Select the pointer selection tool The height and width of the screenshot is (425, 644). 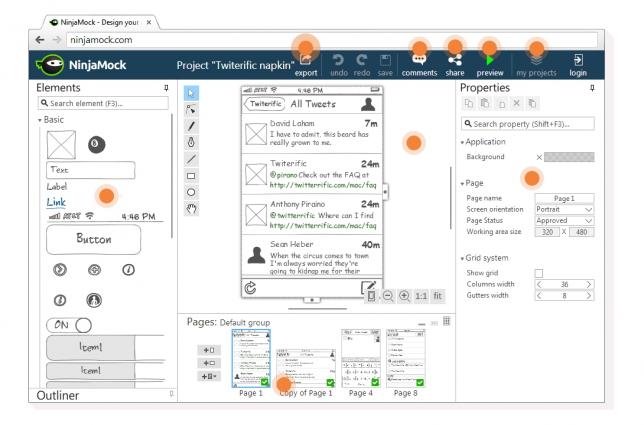pyautogui.click(x=191, y=93)
